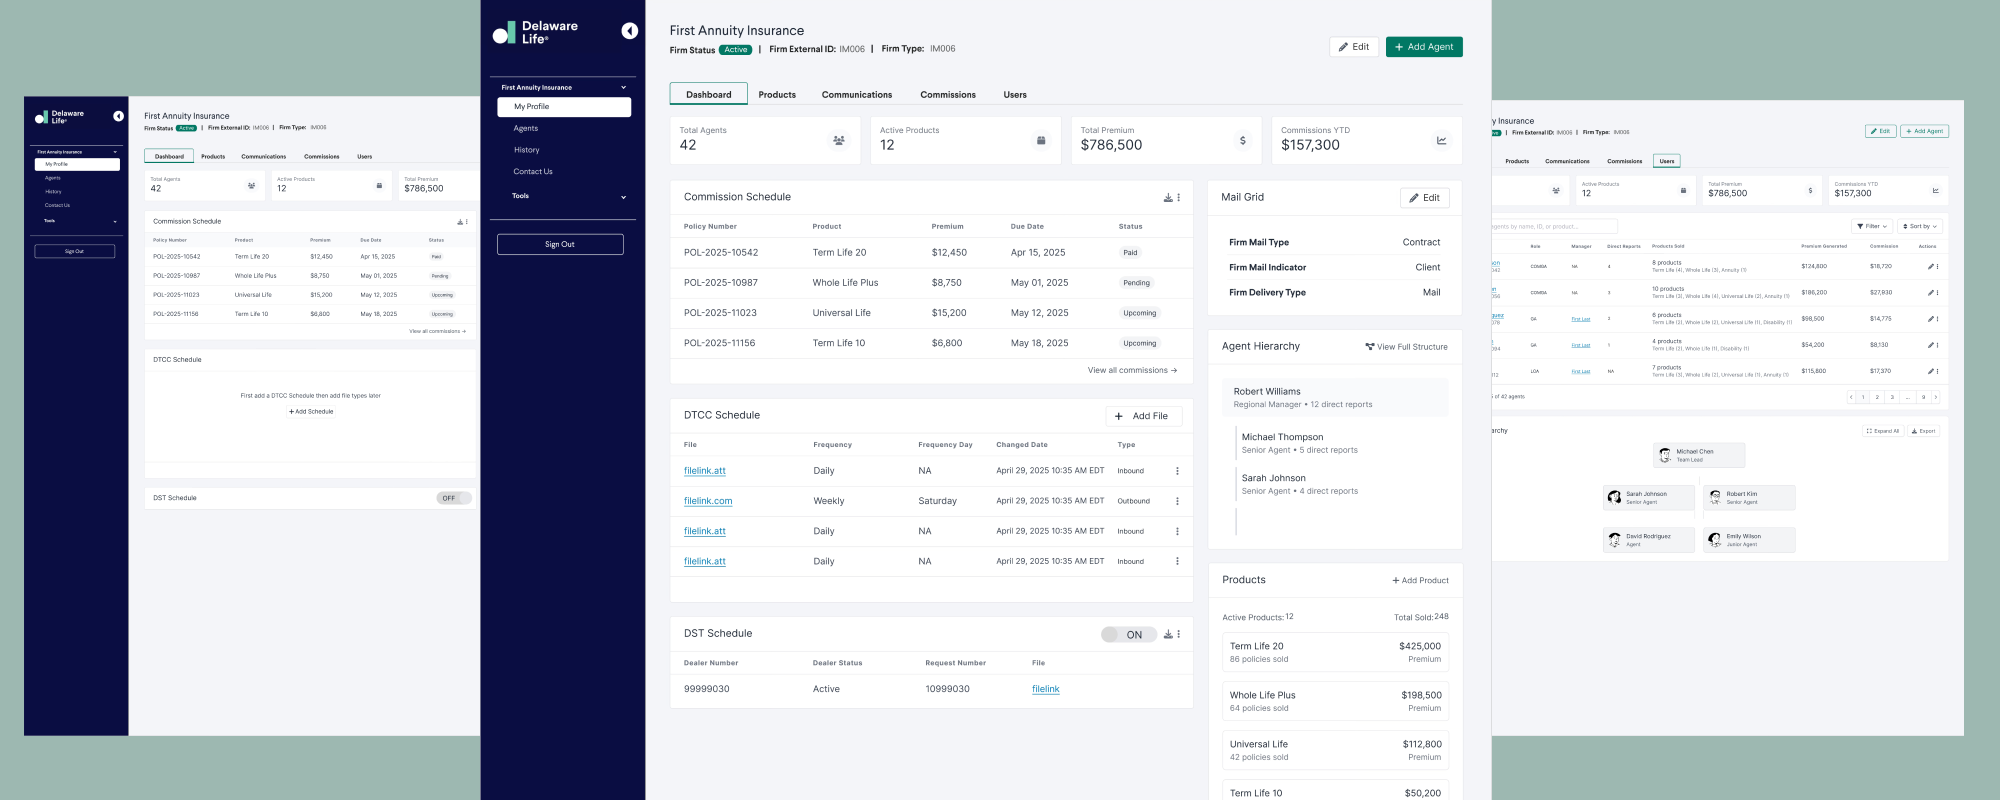
Task: Open filelink in DST Schedule row
Action: pos(1045,689)
